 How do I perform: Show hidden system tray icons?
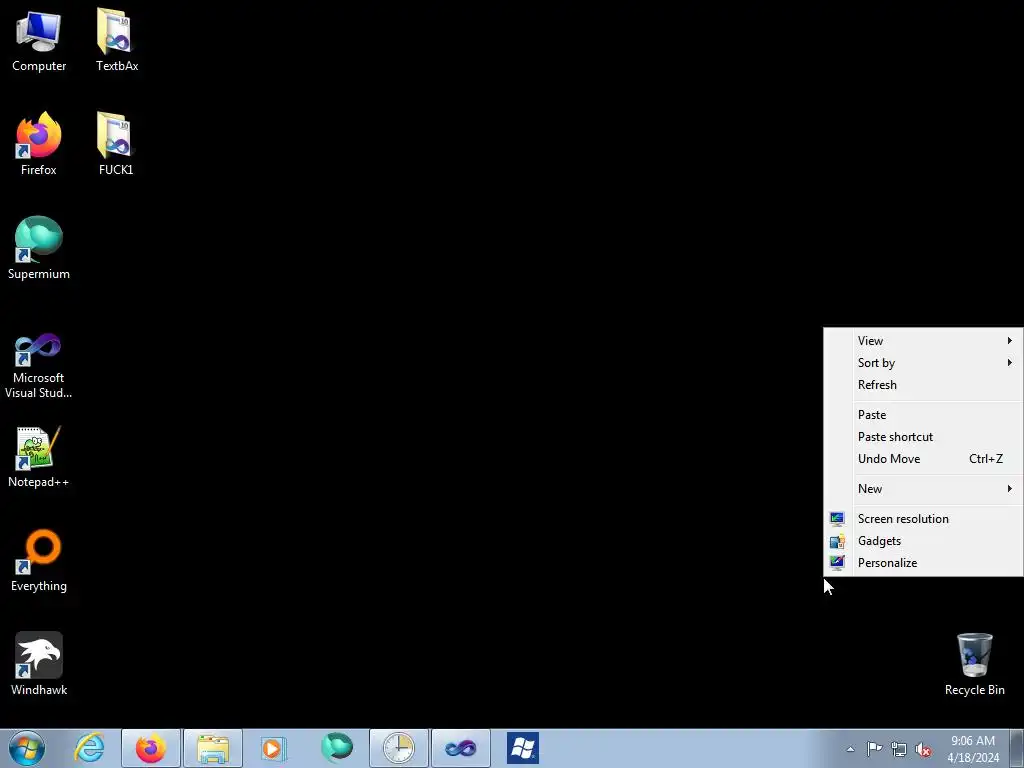click(850, 749)
